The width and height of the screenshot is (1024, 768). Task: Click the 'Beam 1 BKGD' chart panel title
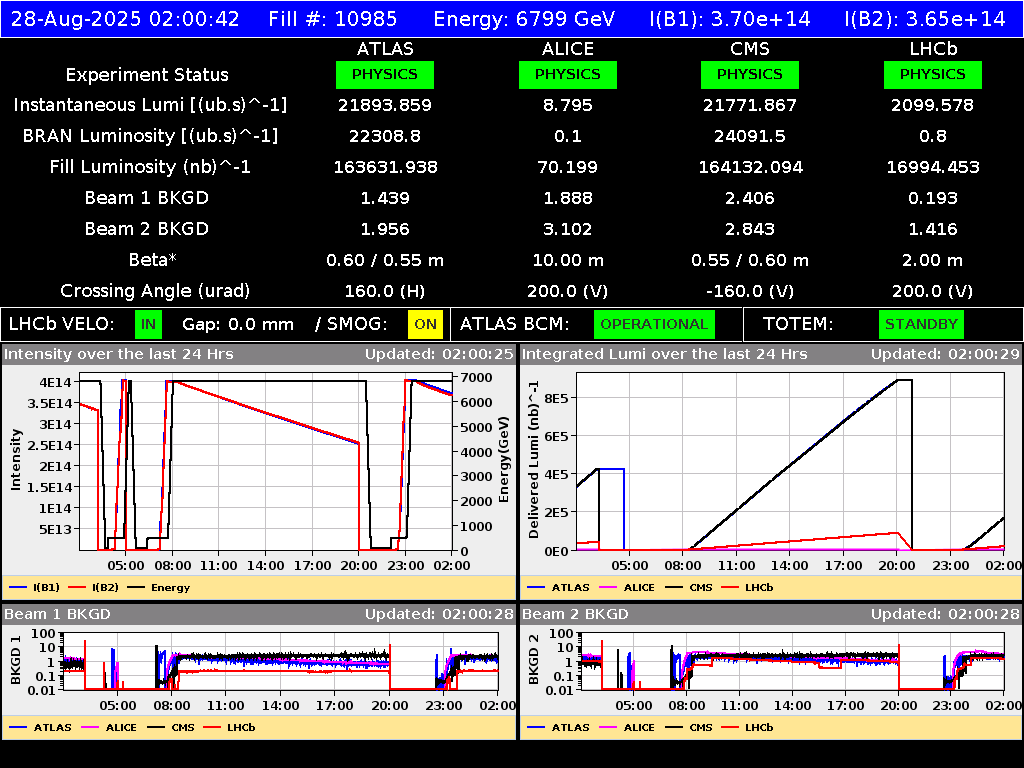(x=57, y=614)
